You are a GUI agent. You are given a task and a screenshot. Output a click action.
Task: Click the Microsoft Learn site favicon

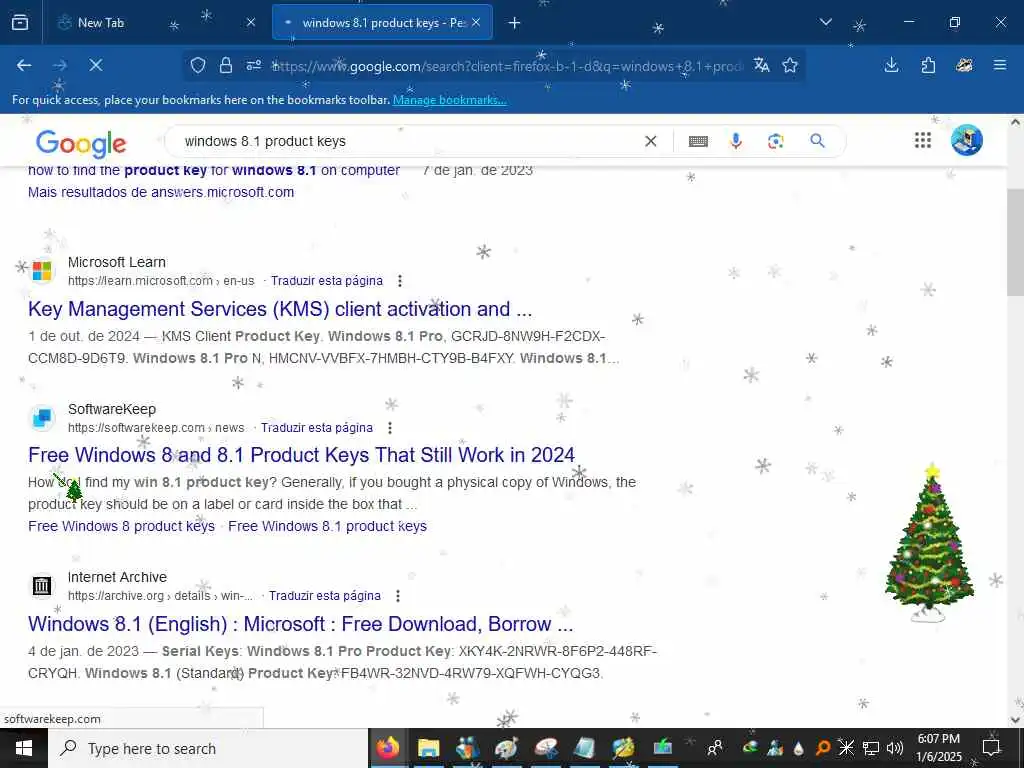coord(42,271)
